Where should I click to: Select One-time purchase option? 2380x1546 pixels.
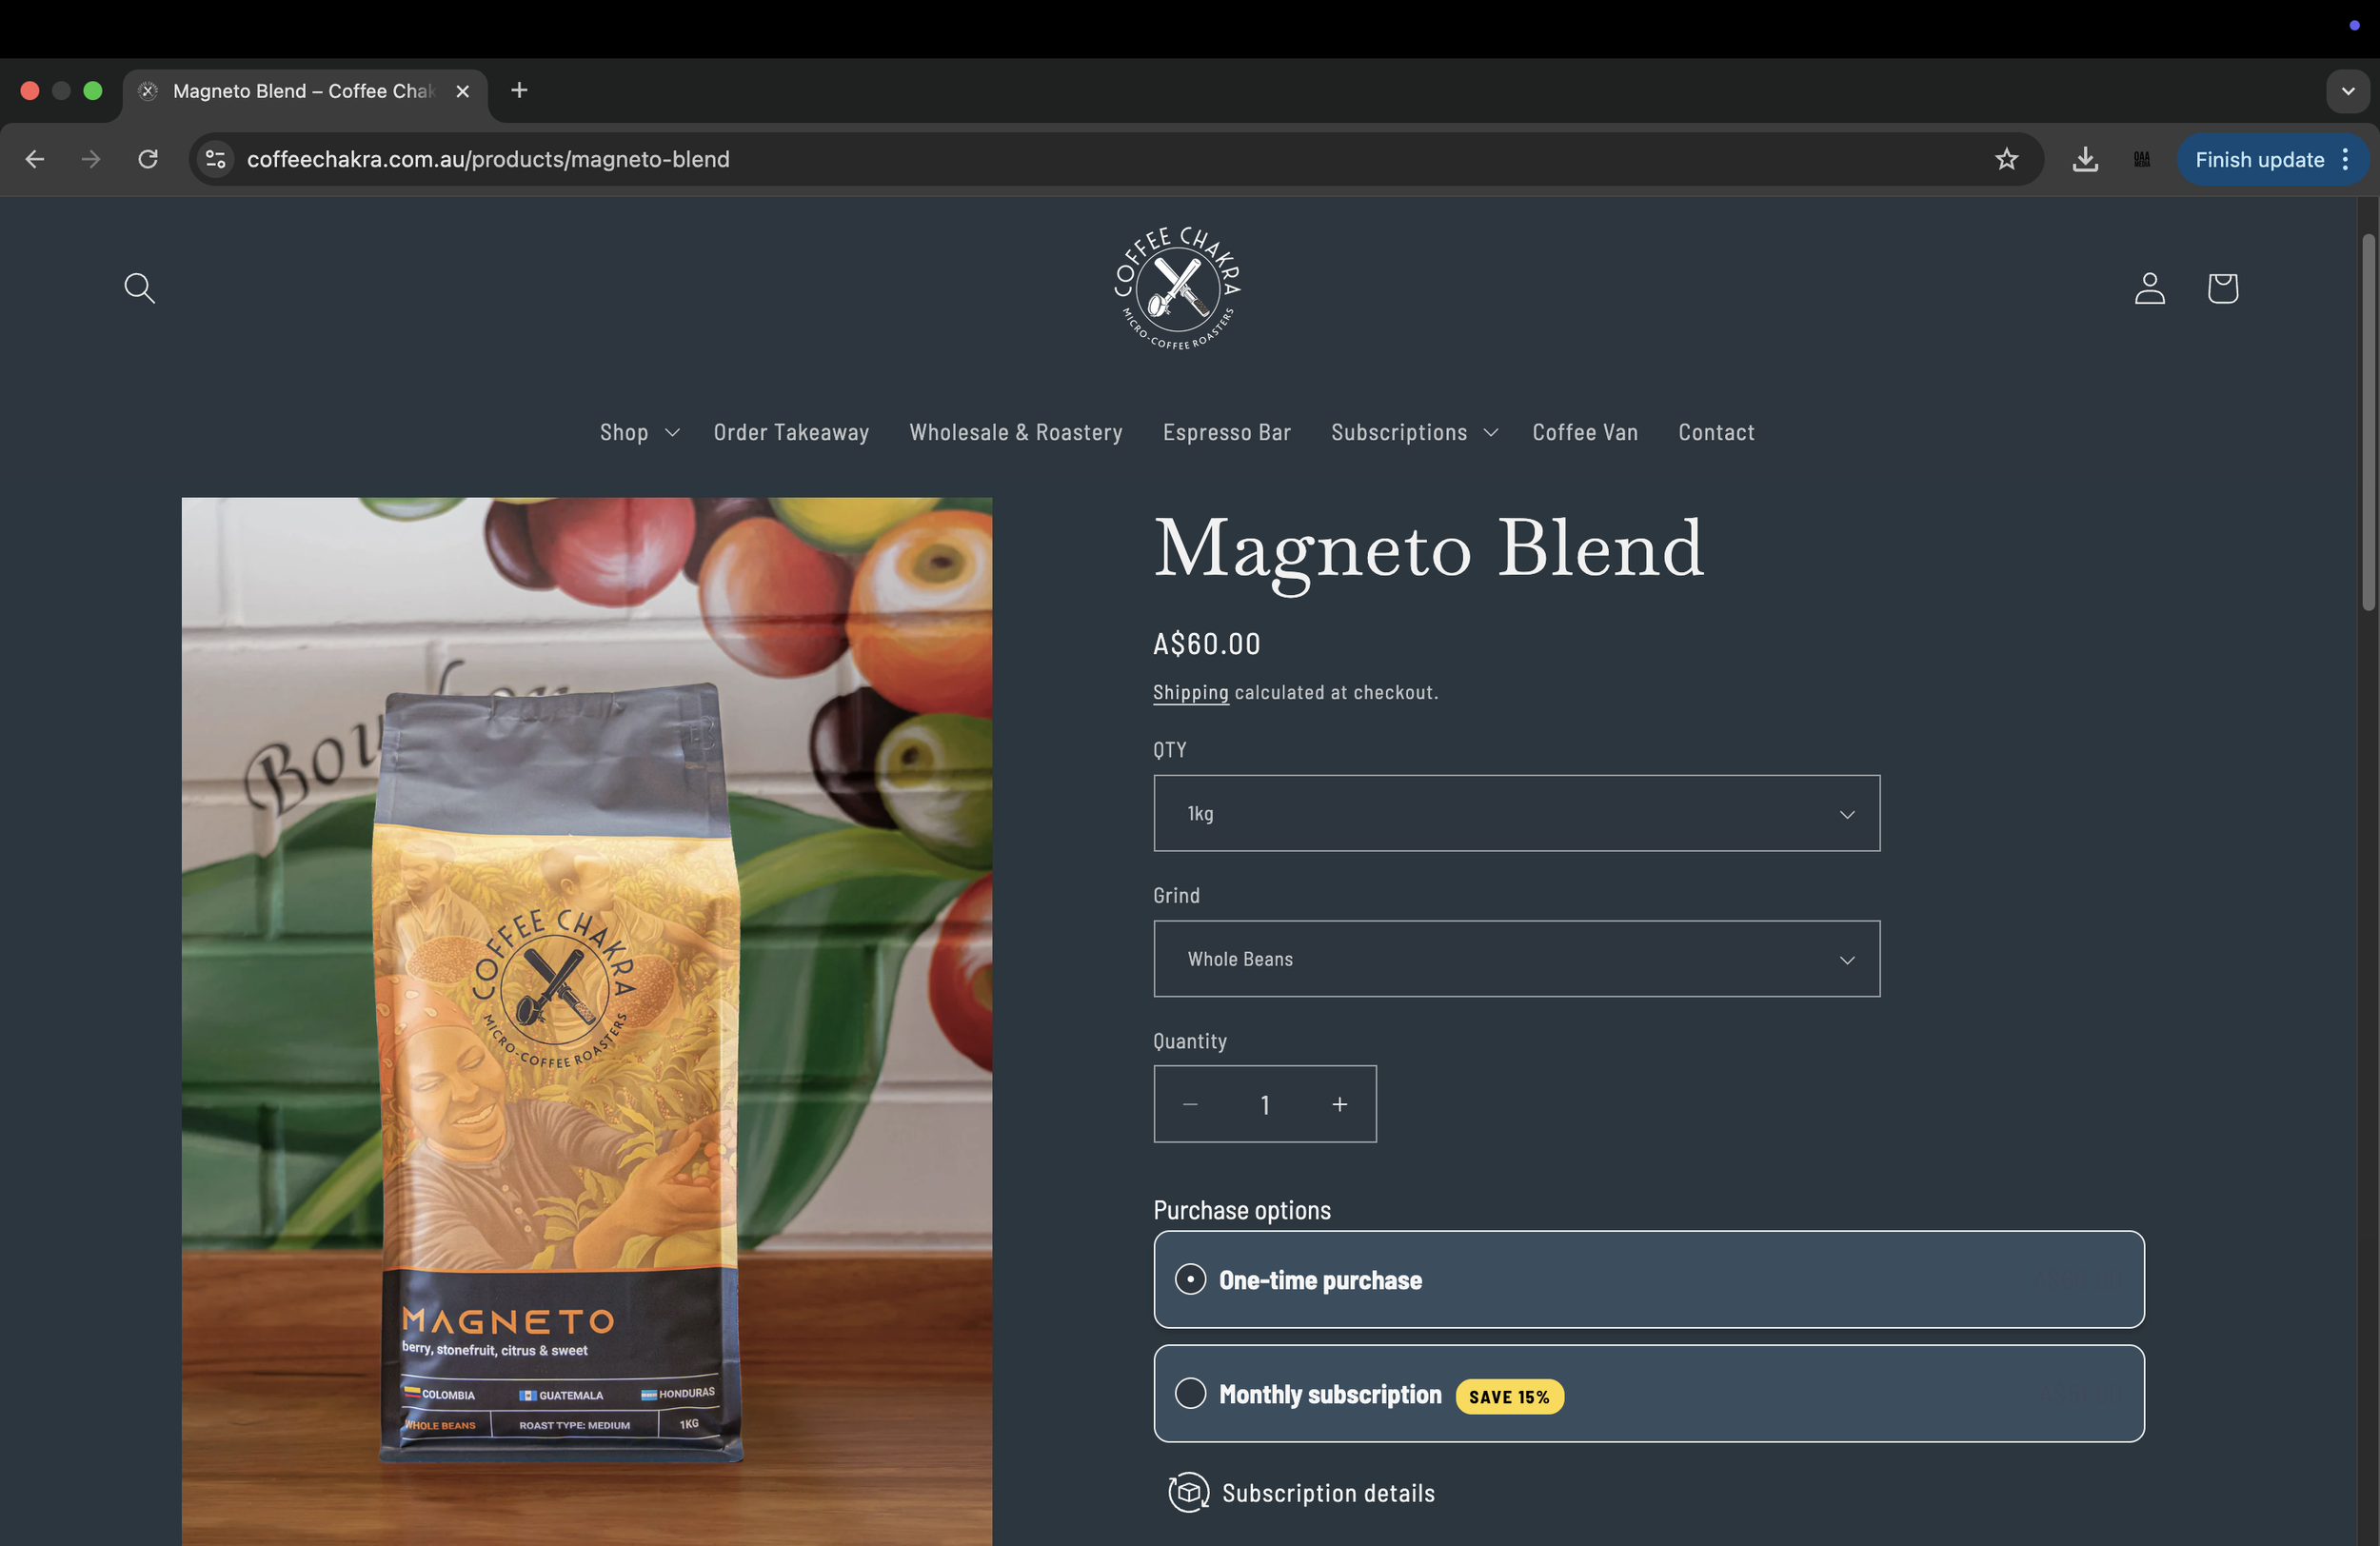(x=1649, y=1279)
